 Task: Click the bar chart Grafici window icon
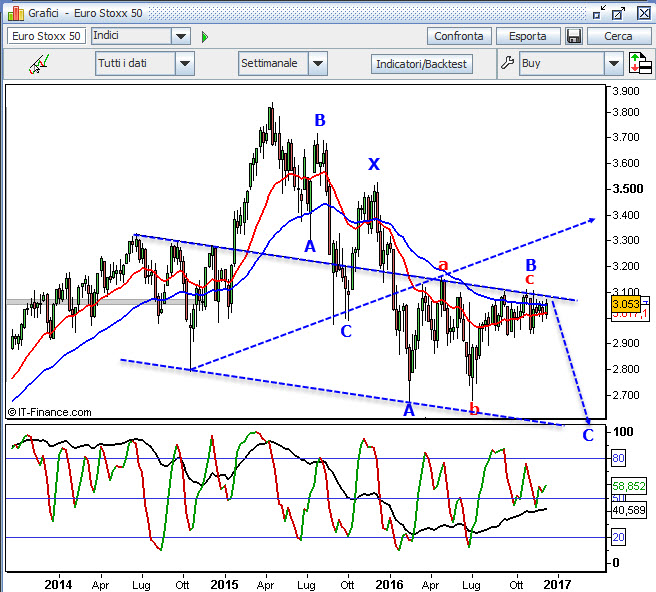15,13
